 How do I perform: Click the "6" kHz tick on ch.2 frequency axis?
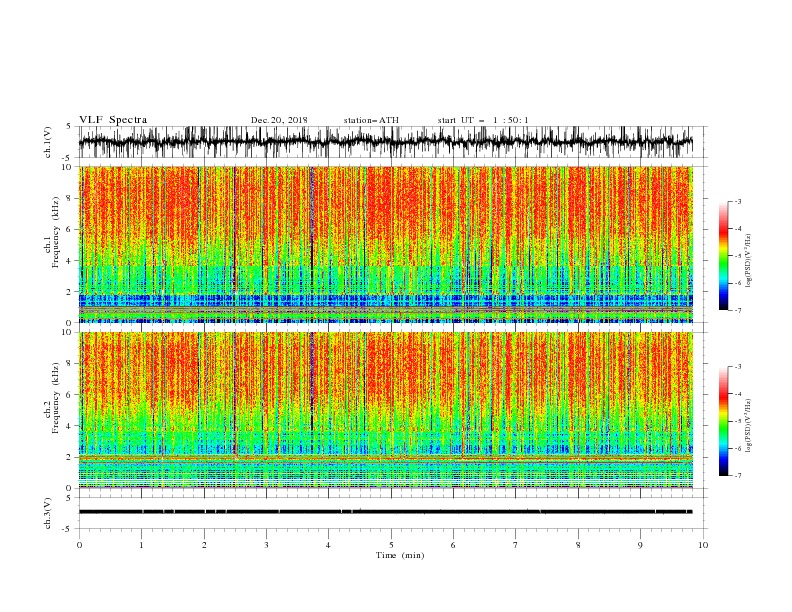tap(69, 395)
